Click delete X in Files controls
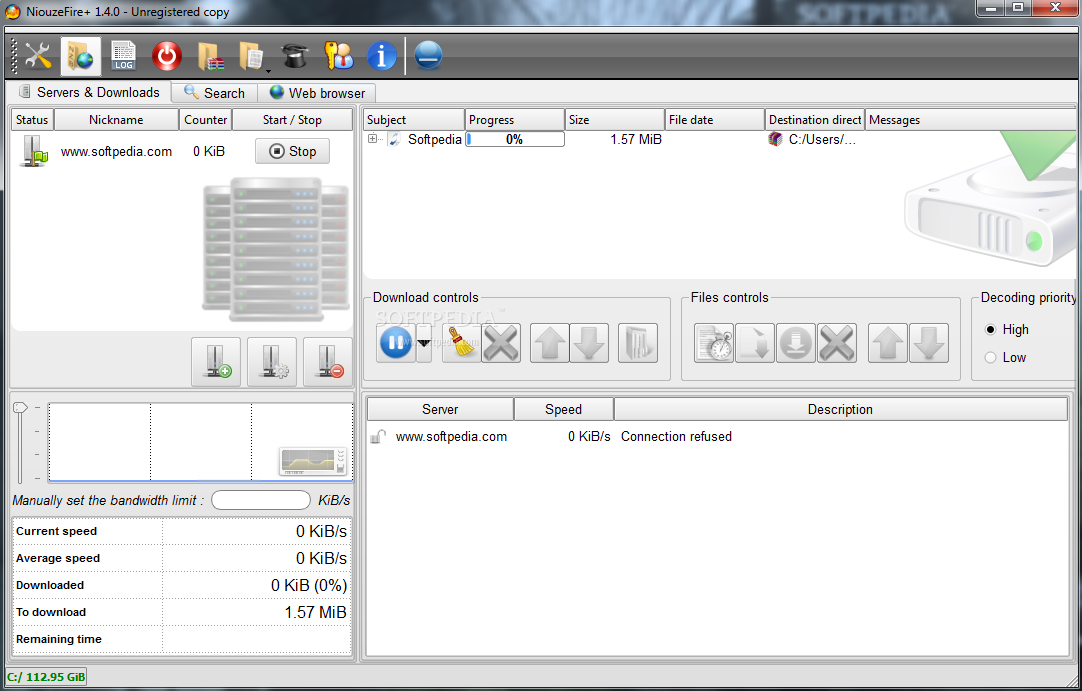This screenshot has height=691, width=1082. click(837, 342)
